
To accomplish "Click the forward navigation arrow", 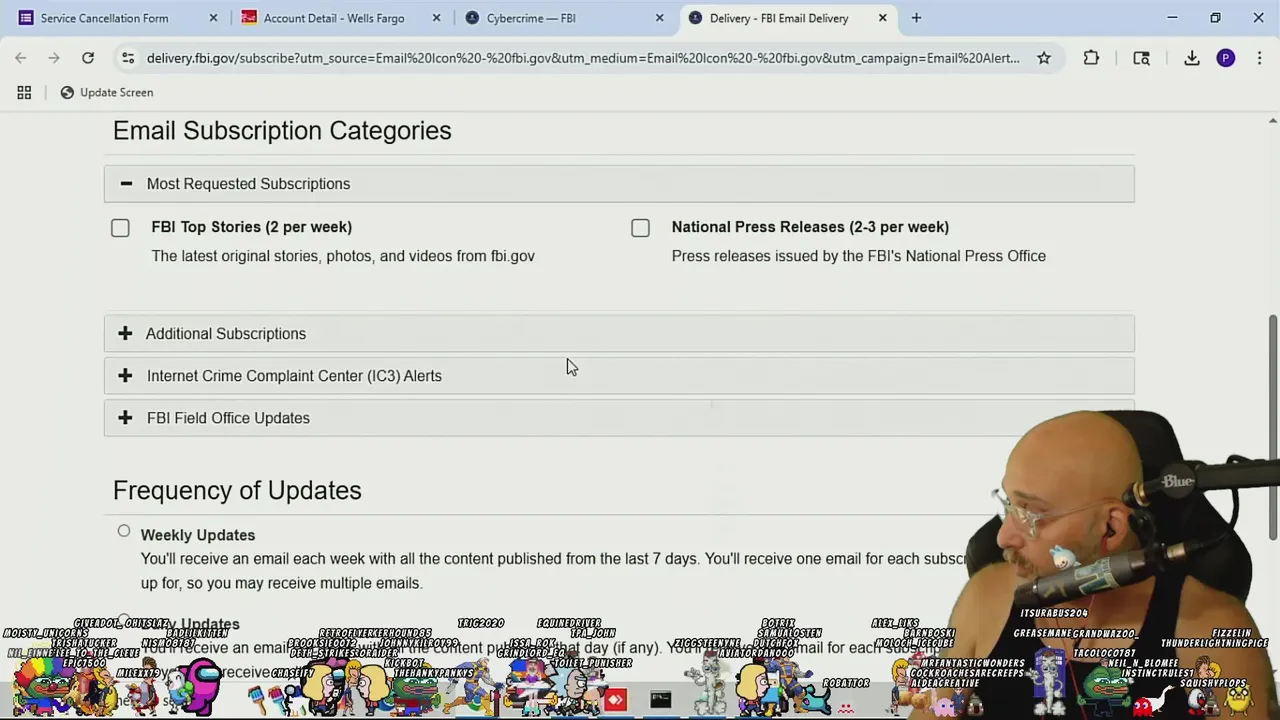I will click(x=54, y=58).
